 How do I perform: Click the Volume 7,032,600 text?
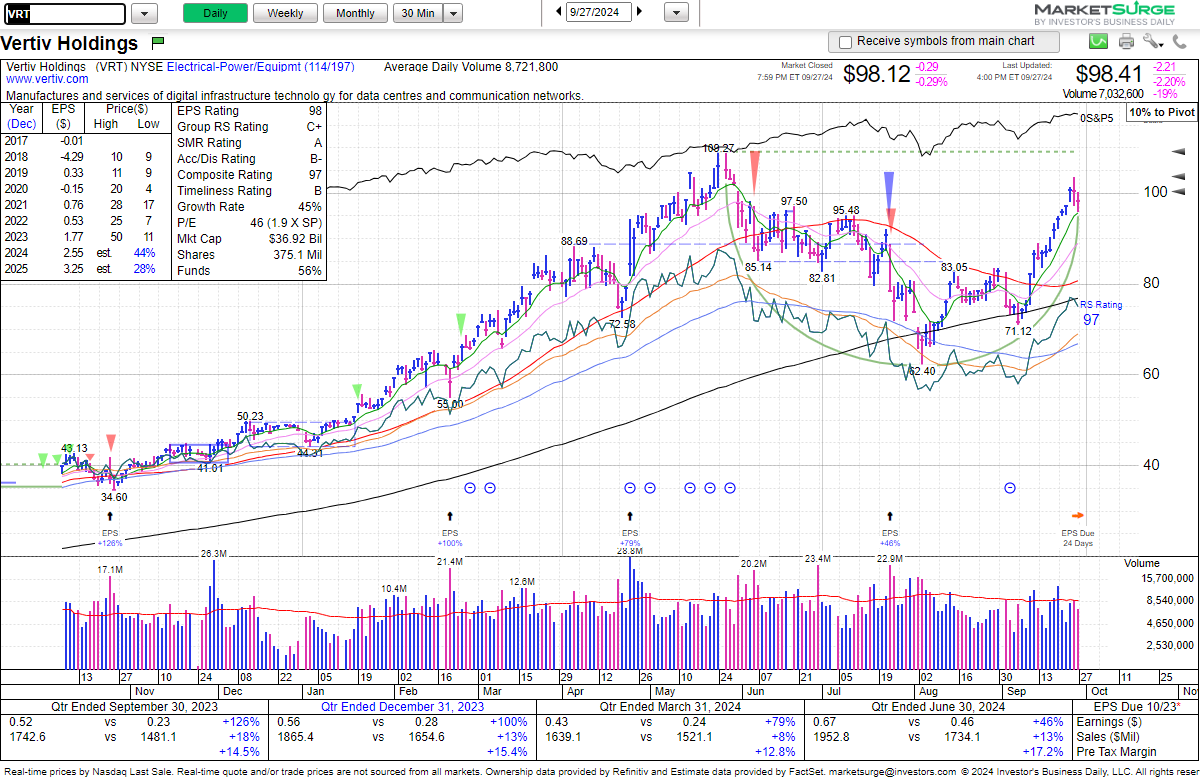[1103, 94]
